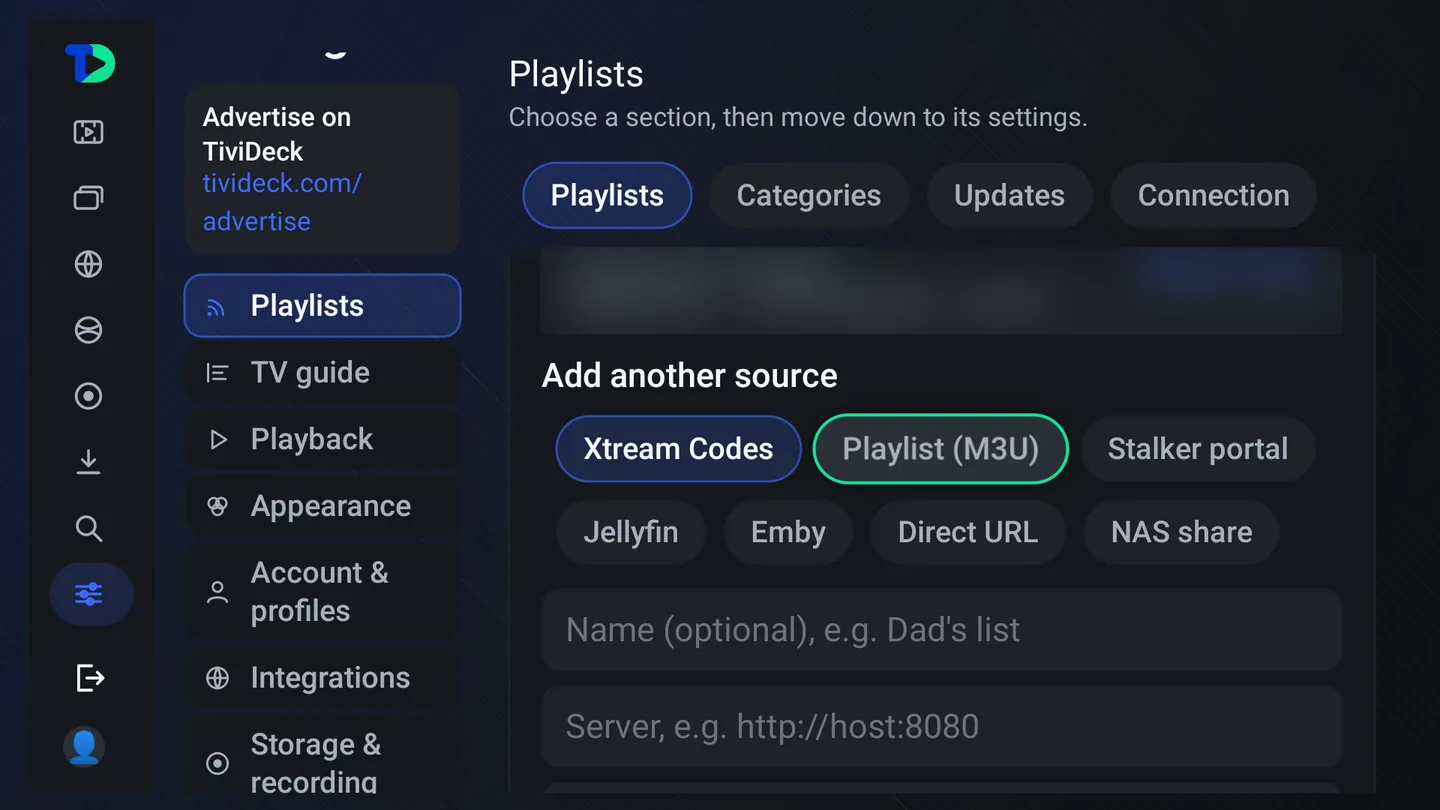Viewport: 1440px width, 810px height.
Task: Open the search magnifier icon
Action: pyautogui.click(x=89, y=528)
